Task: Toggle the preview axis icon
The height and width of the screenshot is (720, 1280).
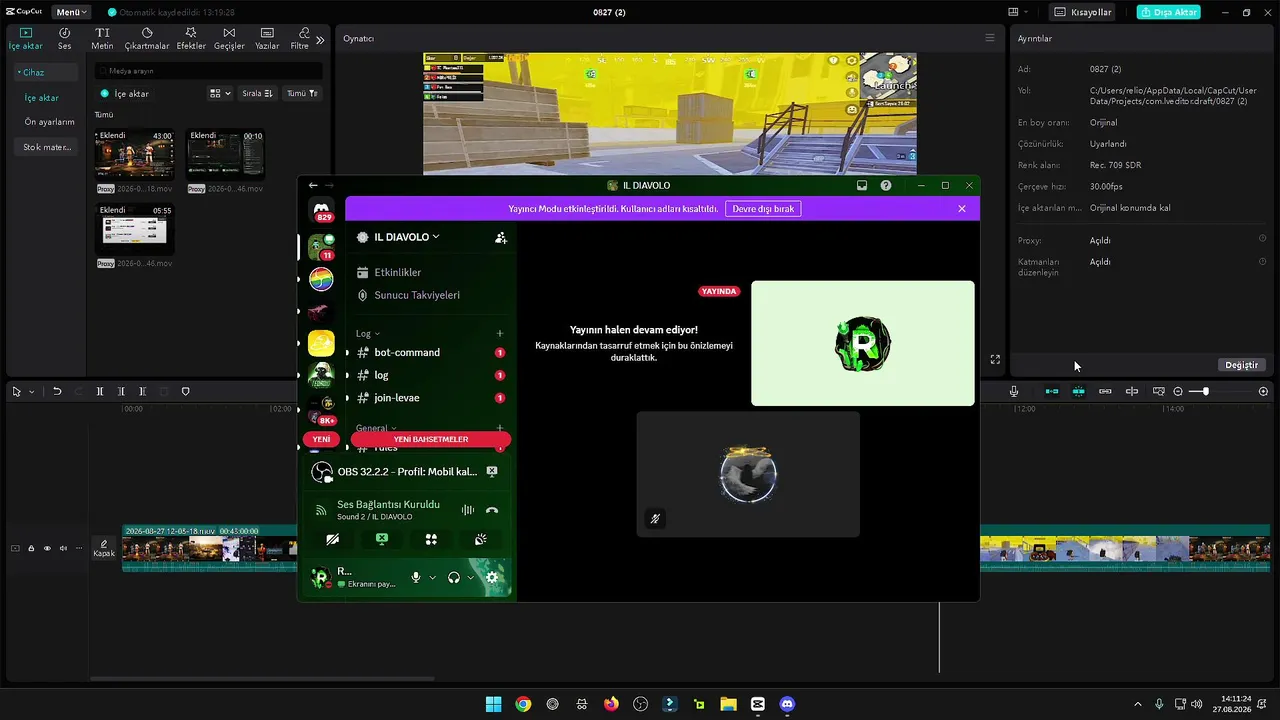Action: click(1132, 392)
